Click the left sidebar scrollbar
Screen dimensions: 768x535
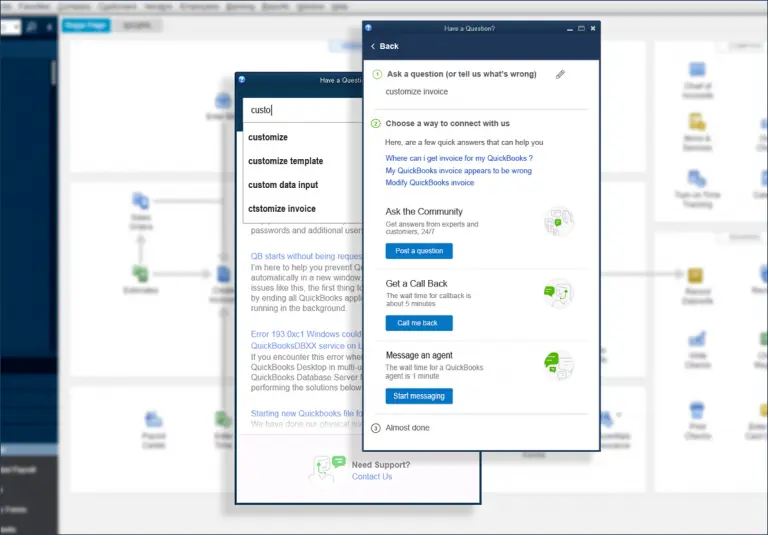[x=53, y=73]
